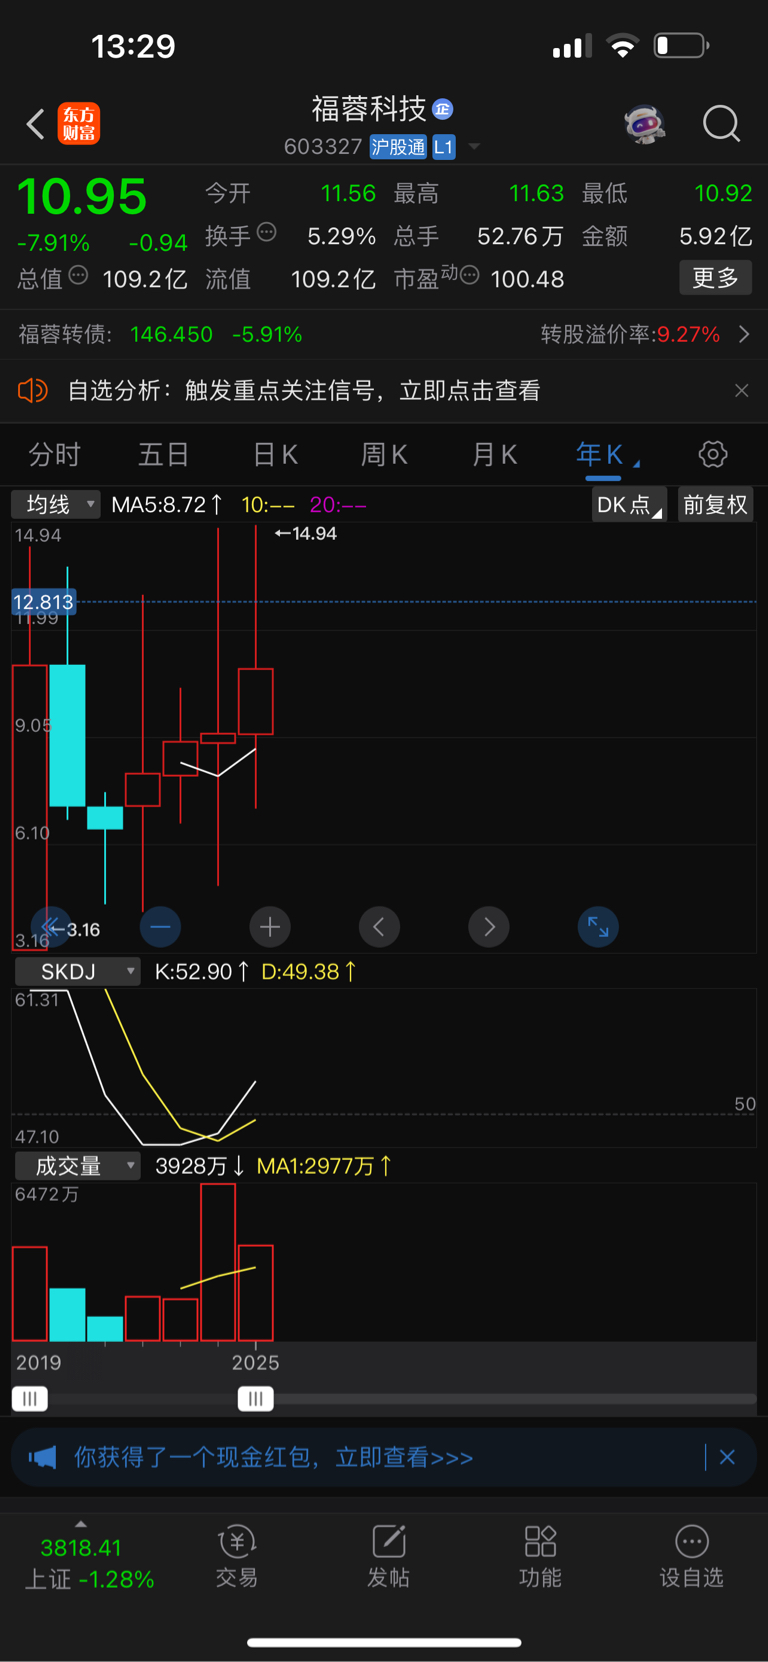768x1662 pixels.
Task: Expand the 转股溢价率 chevron arrow
Action: (x=744, y=334)
